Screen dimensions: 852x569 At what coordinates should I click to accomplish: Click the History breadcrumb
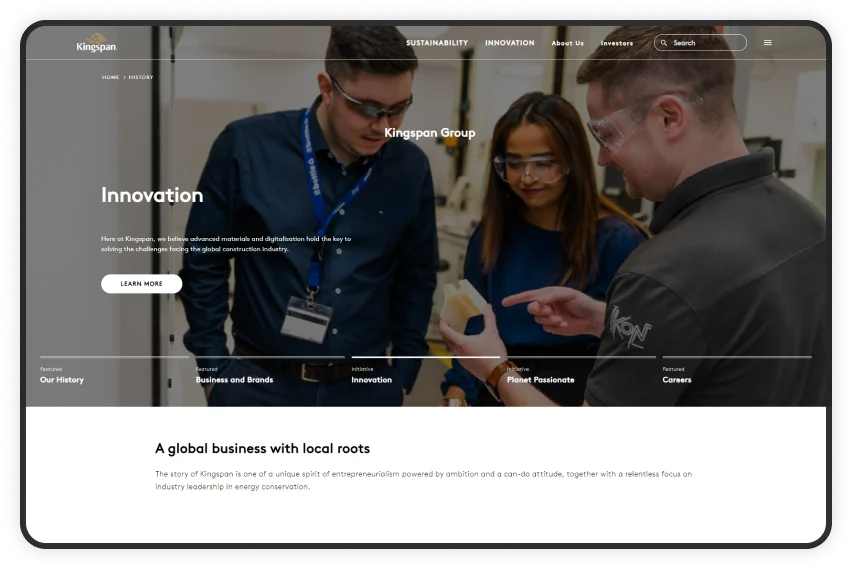pyautogui.click(x=141, y=77)
